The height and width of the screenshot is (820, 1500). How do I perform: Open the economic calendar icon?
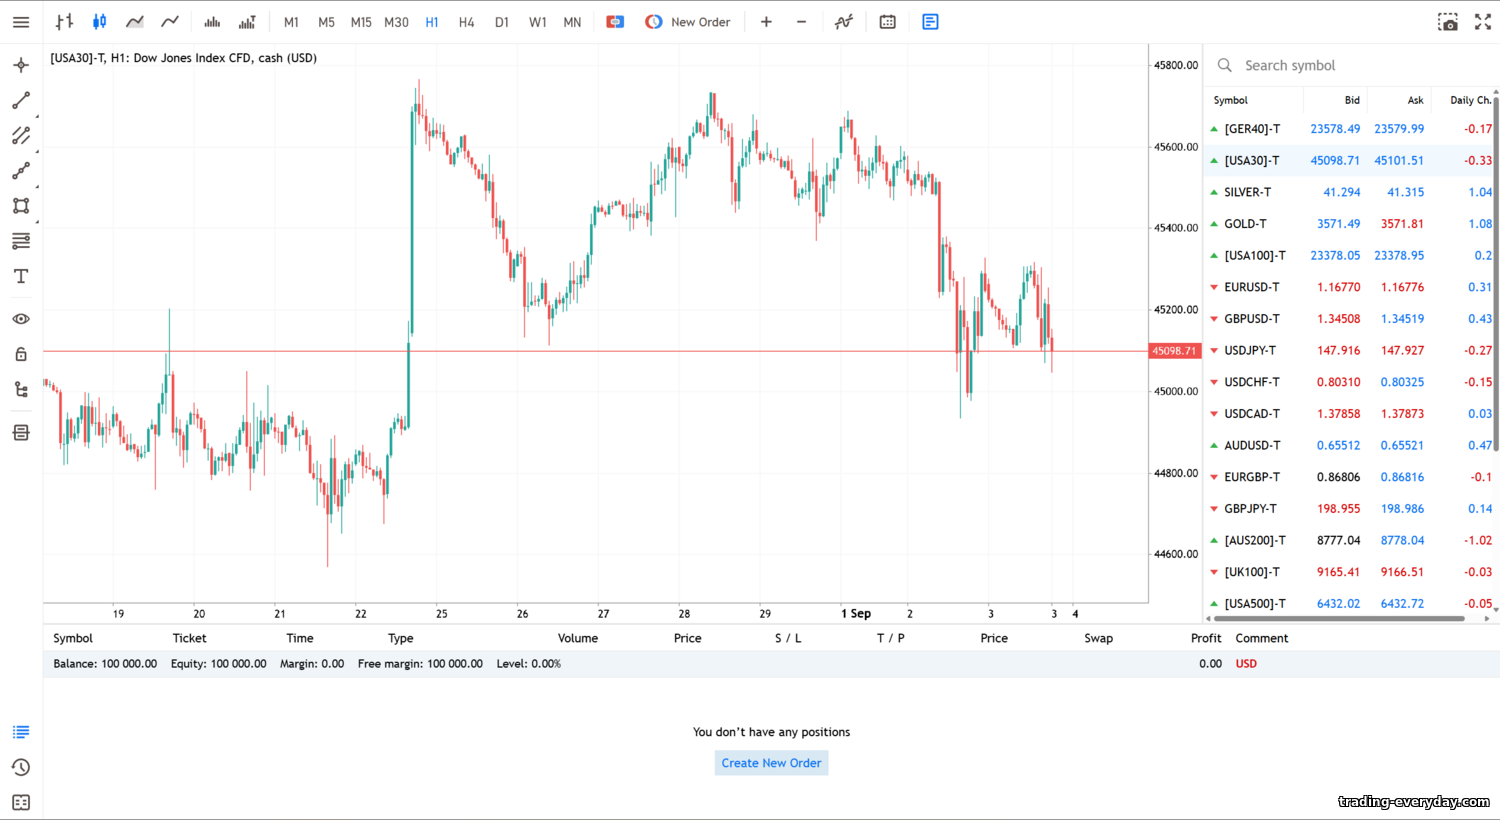pos(887,22)
